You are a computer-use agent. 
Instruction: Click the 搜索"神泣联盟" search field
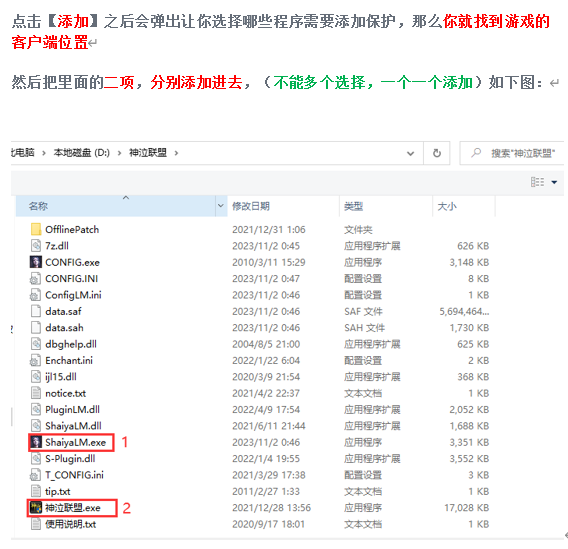point(511,153)
